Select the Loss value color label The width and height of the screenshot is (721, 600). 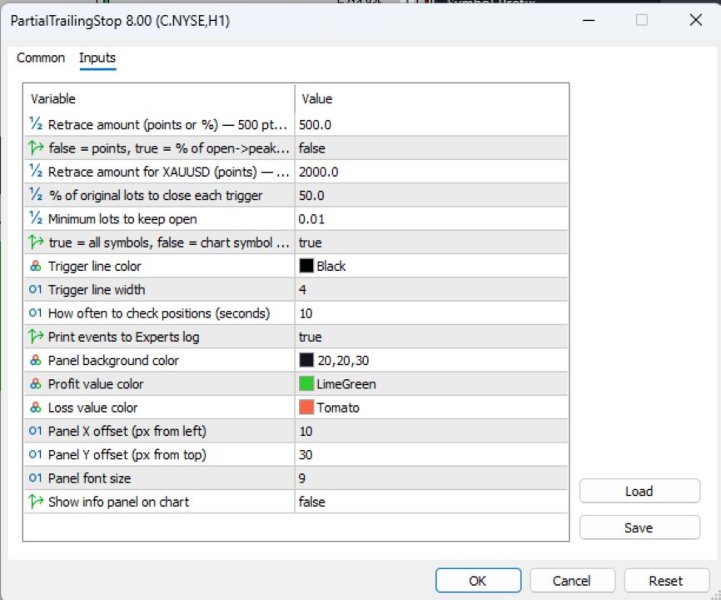point(92,407)
